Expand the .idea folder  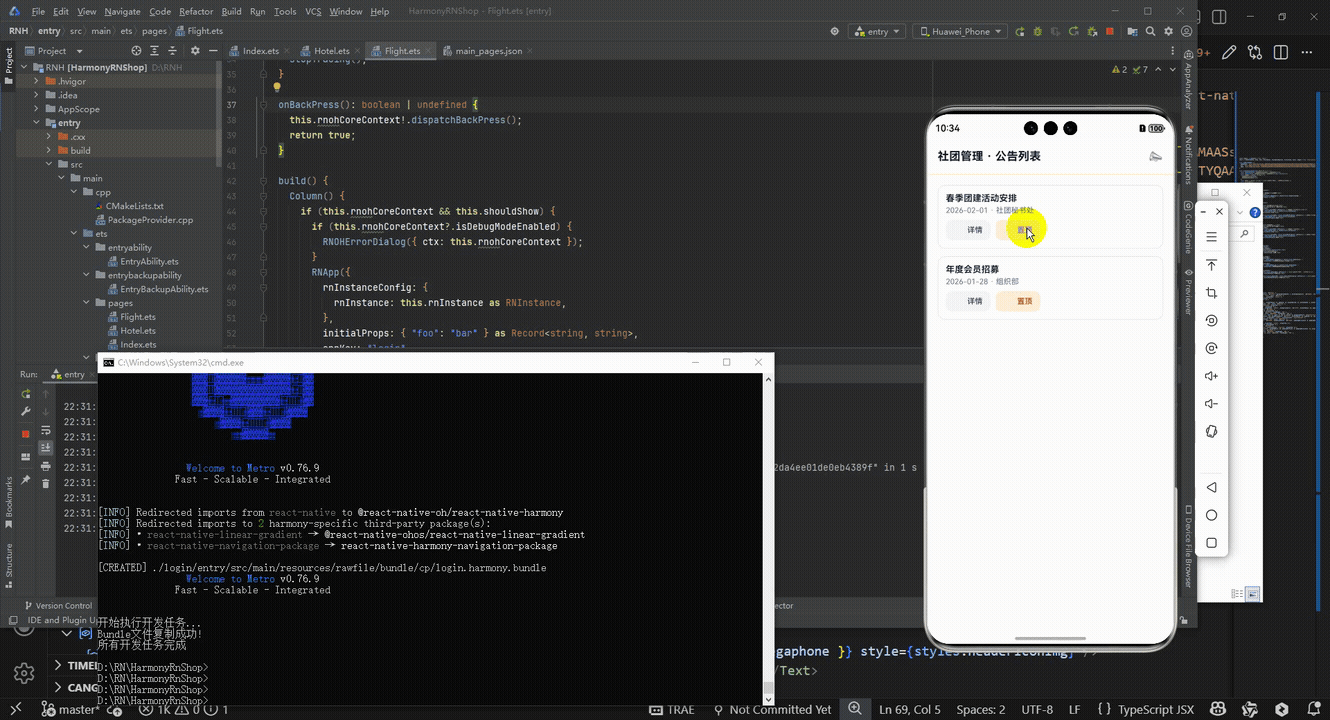[37, 95]
